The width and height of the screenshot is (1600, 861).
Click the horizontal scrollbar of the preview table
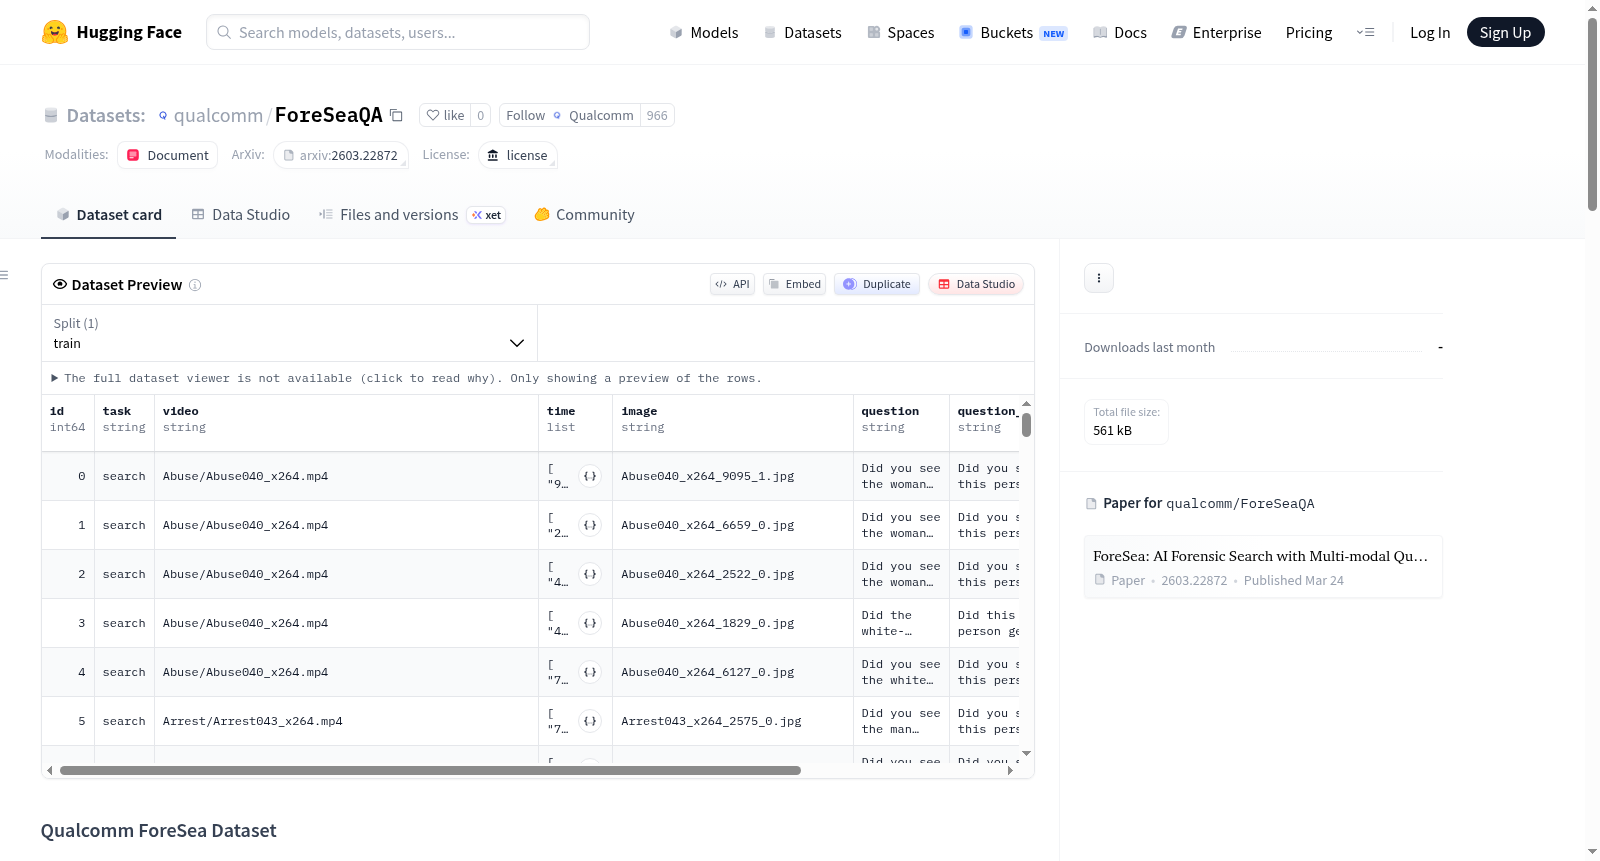coord(430,770)
